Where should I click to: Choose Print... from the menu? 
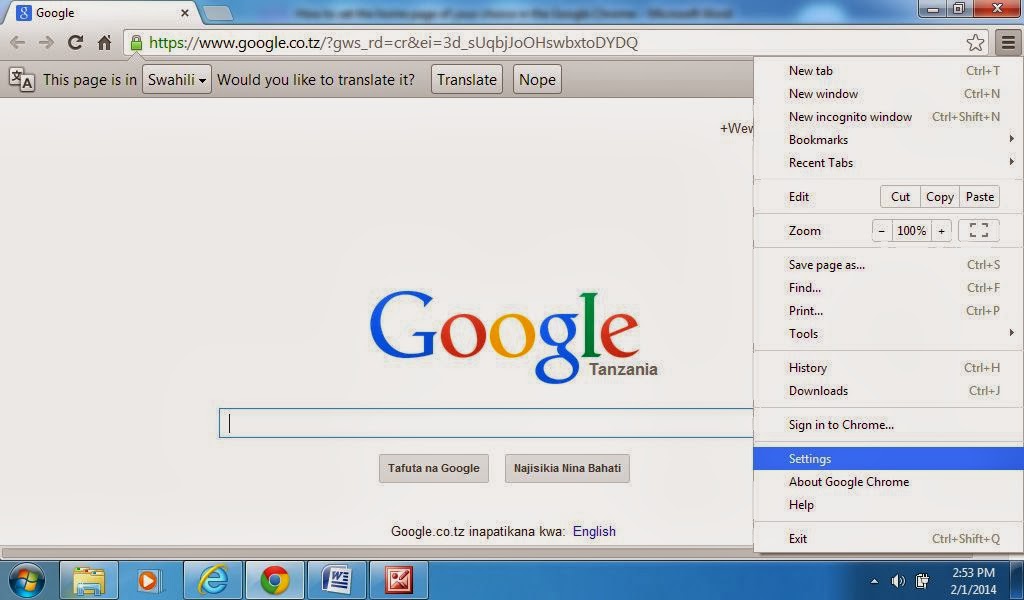888,311
